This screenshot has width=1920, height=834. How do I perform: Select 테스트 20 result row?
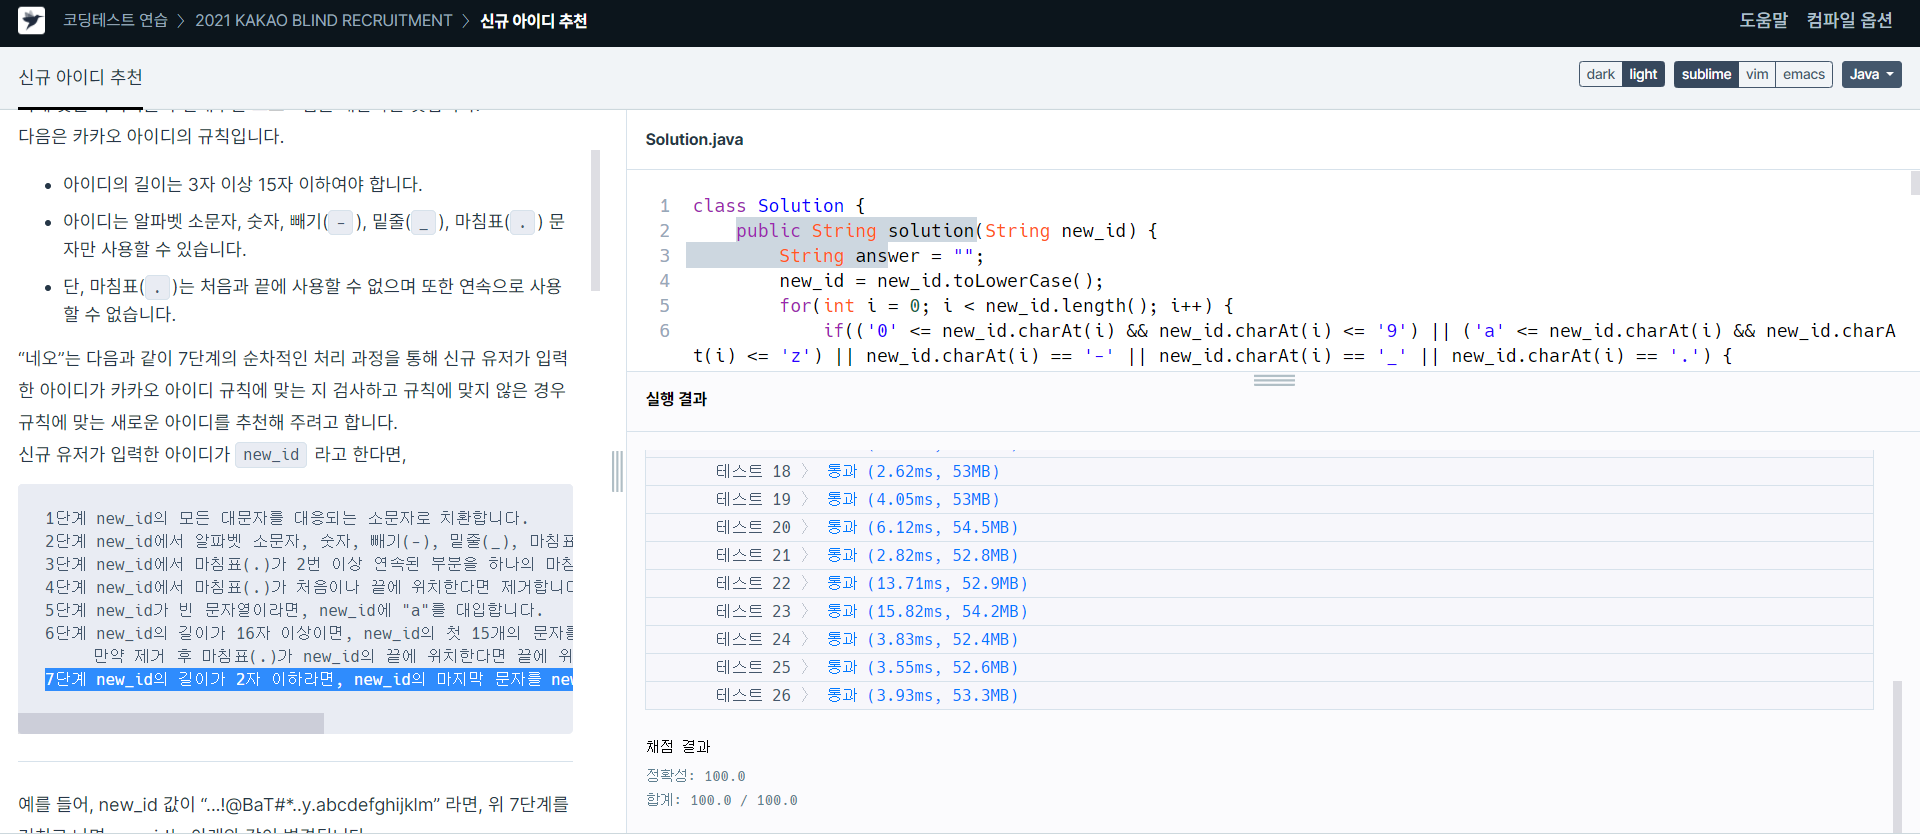[x=1259, y=527]
